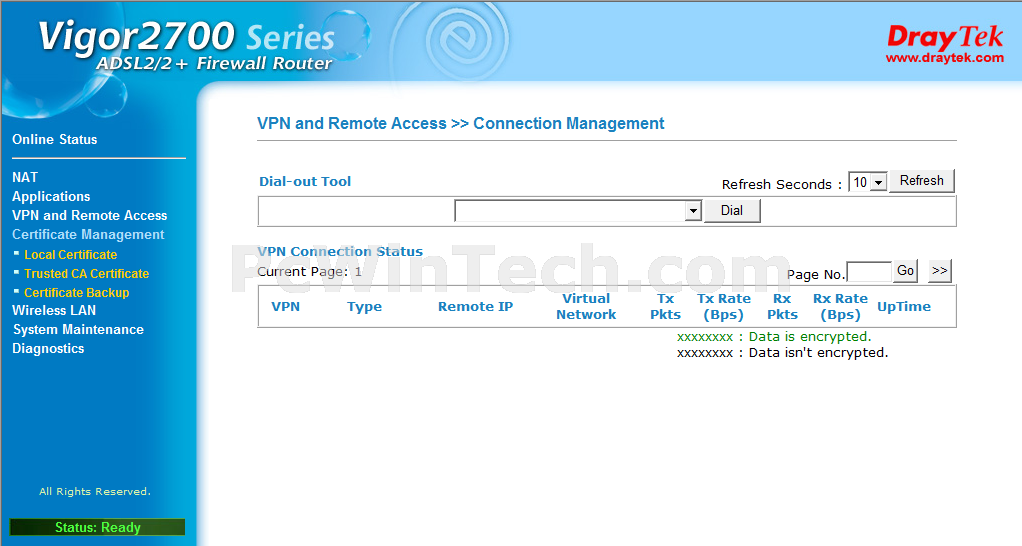Open Certificate Backup page
The height and width of the screenshot is (546, 1022).
pyautogui.click(x=76, y=293)
